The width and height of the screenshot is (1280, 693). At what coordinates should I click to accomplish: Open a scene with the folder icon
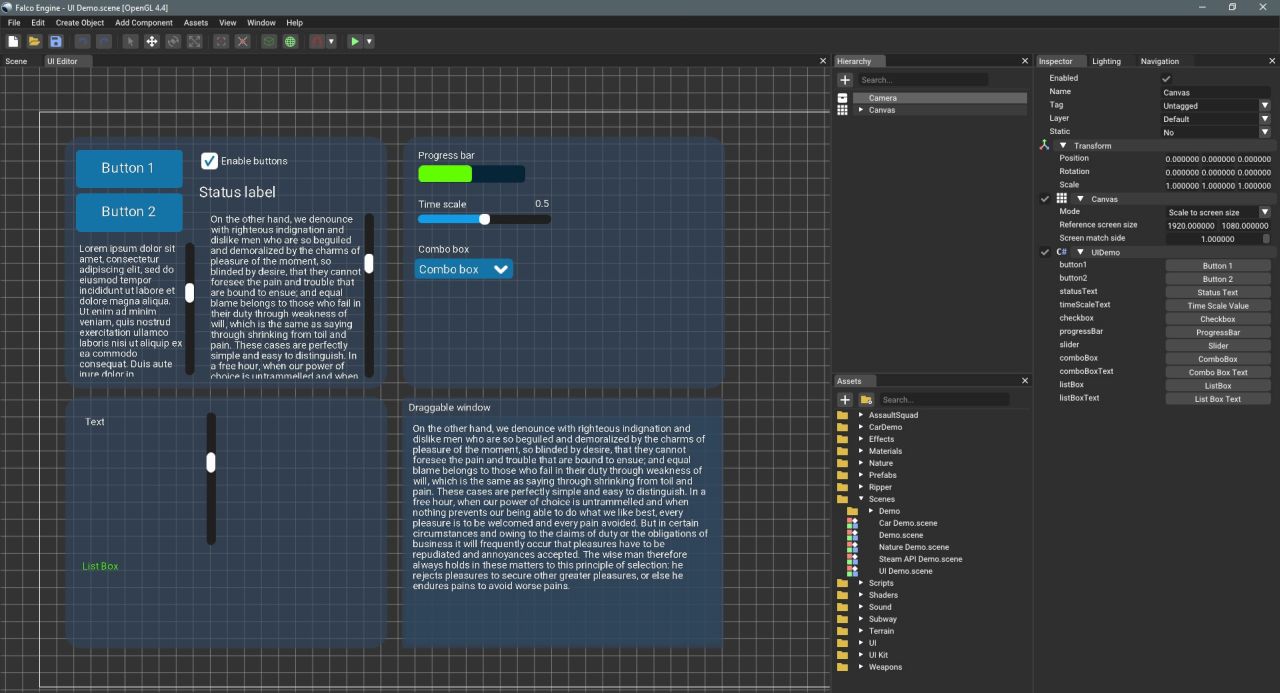(34, 41)
